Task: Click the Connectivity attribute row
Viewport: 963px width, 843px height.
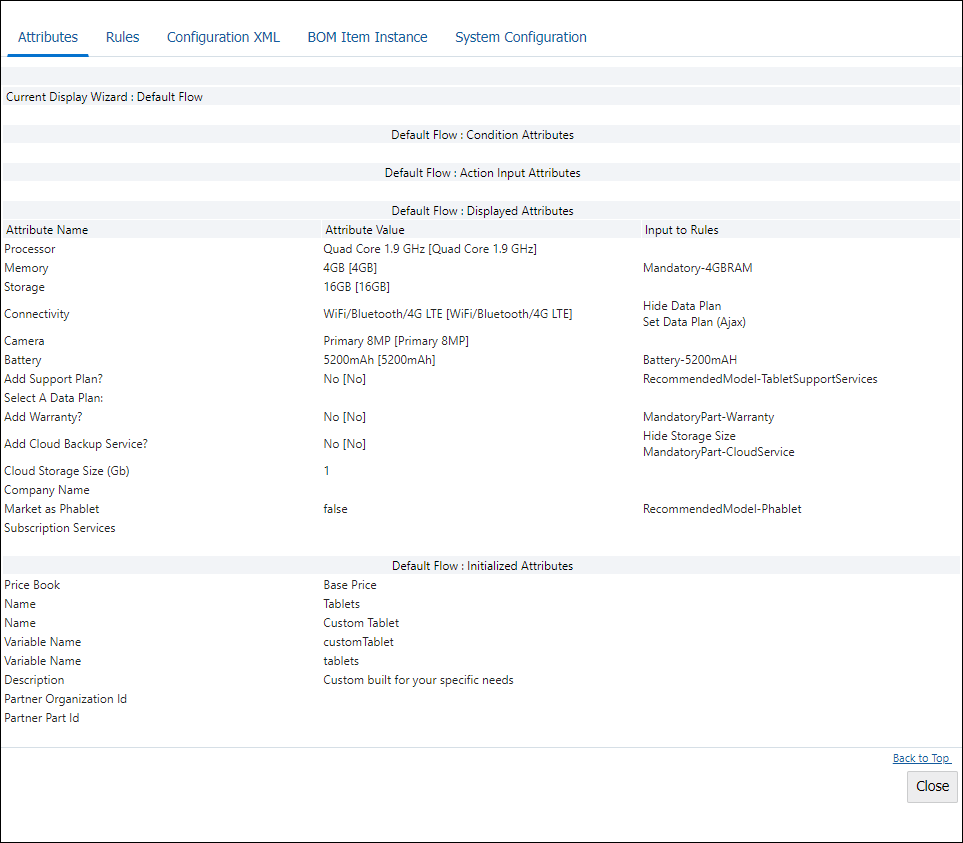Action: (37, 313)
